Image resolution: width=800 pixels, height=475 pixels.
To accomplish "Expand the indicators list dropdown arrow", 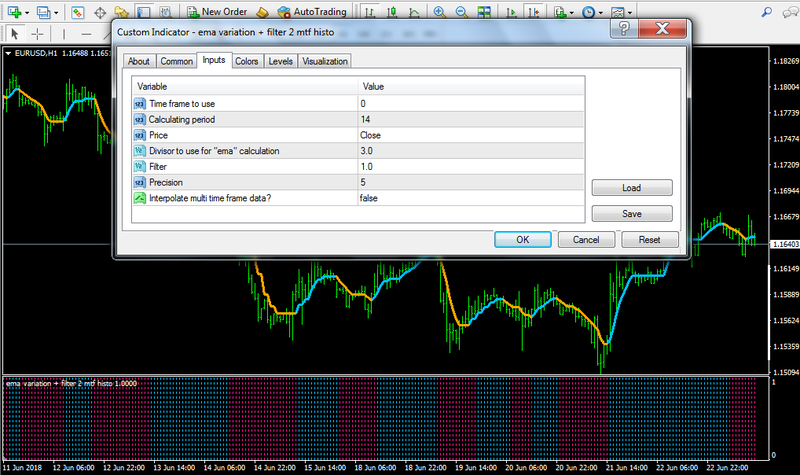I will (574, 13).
